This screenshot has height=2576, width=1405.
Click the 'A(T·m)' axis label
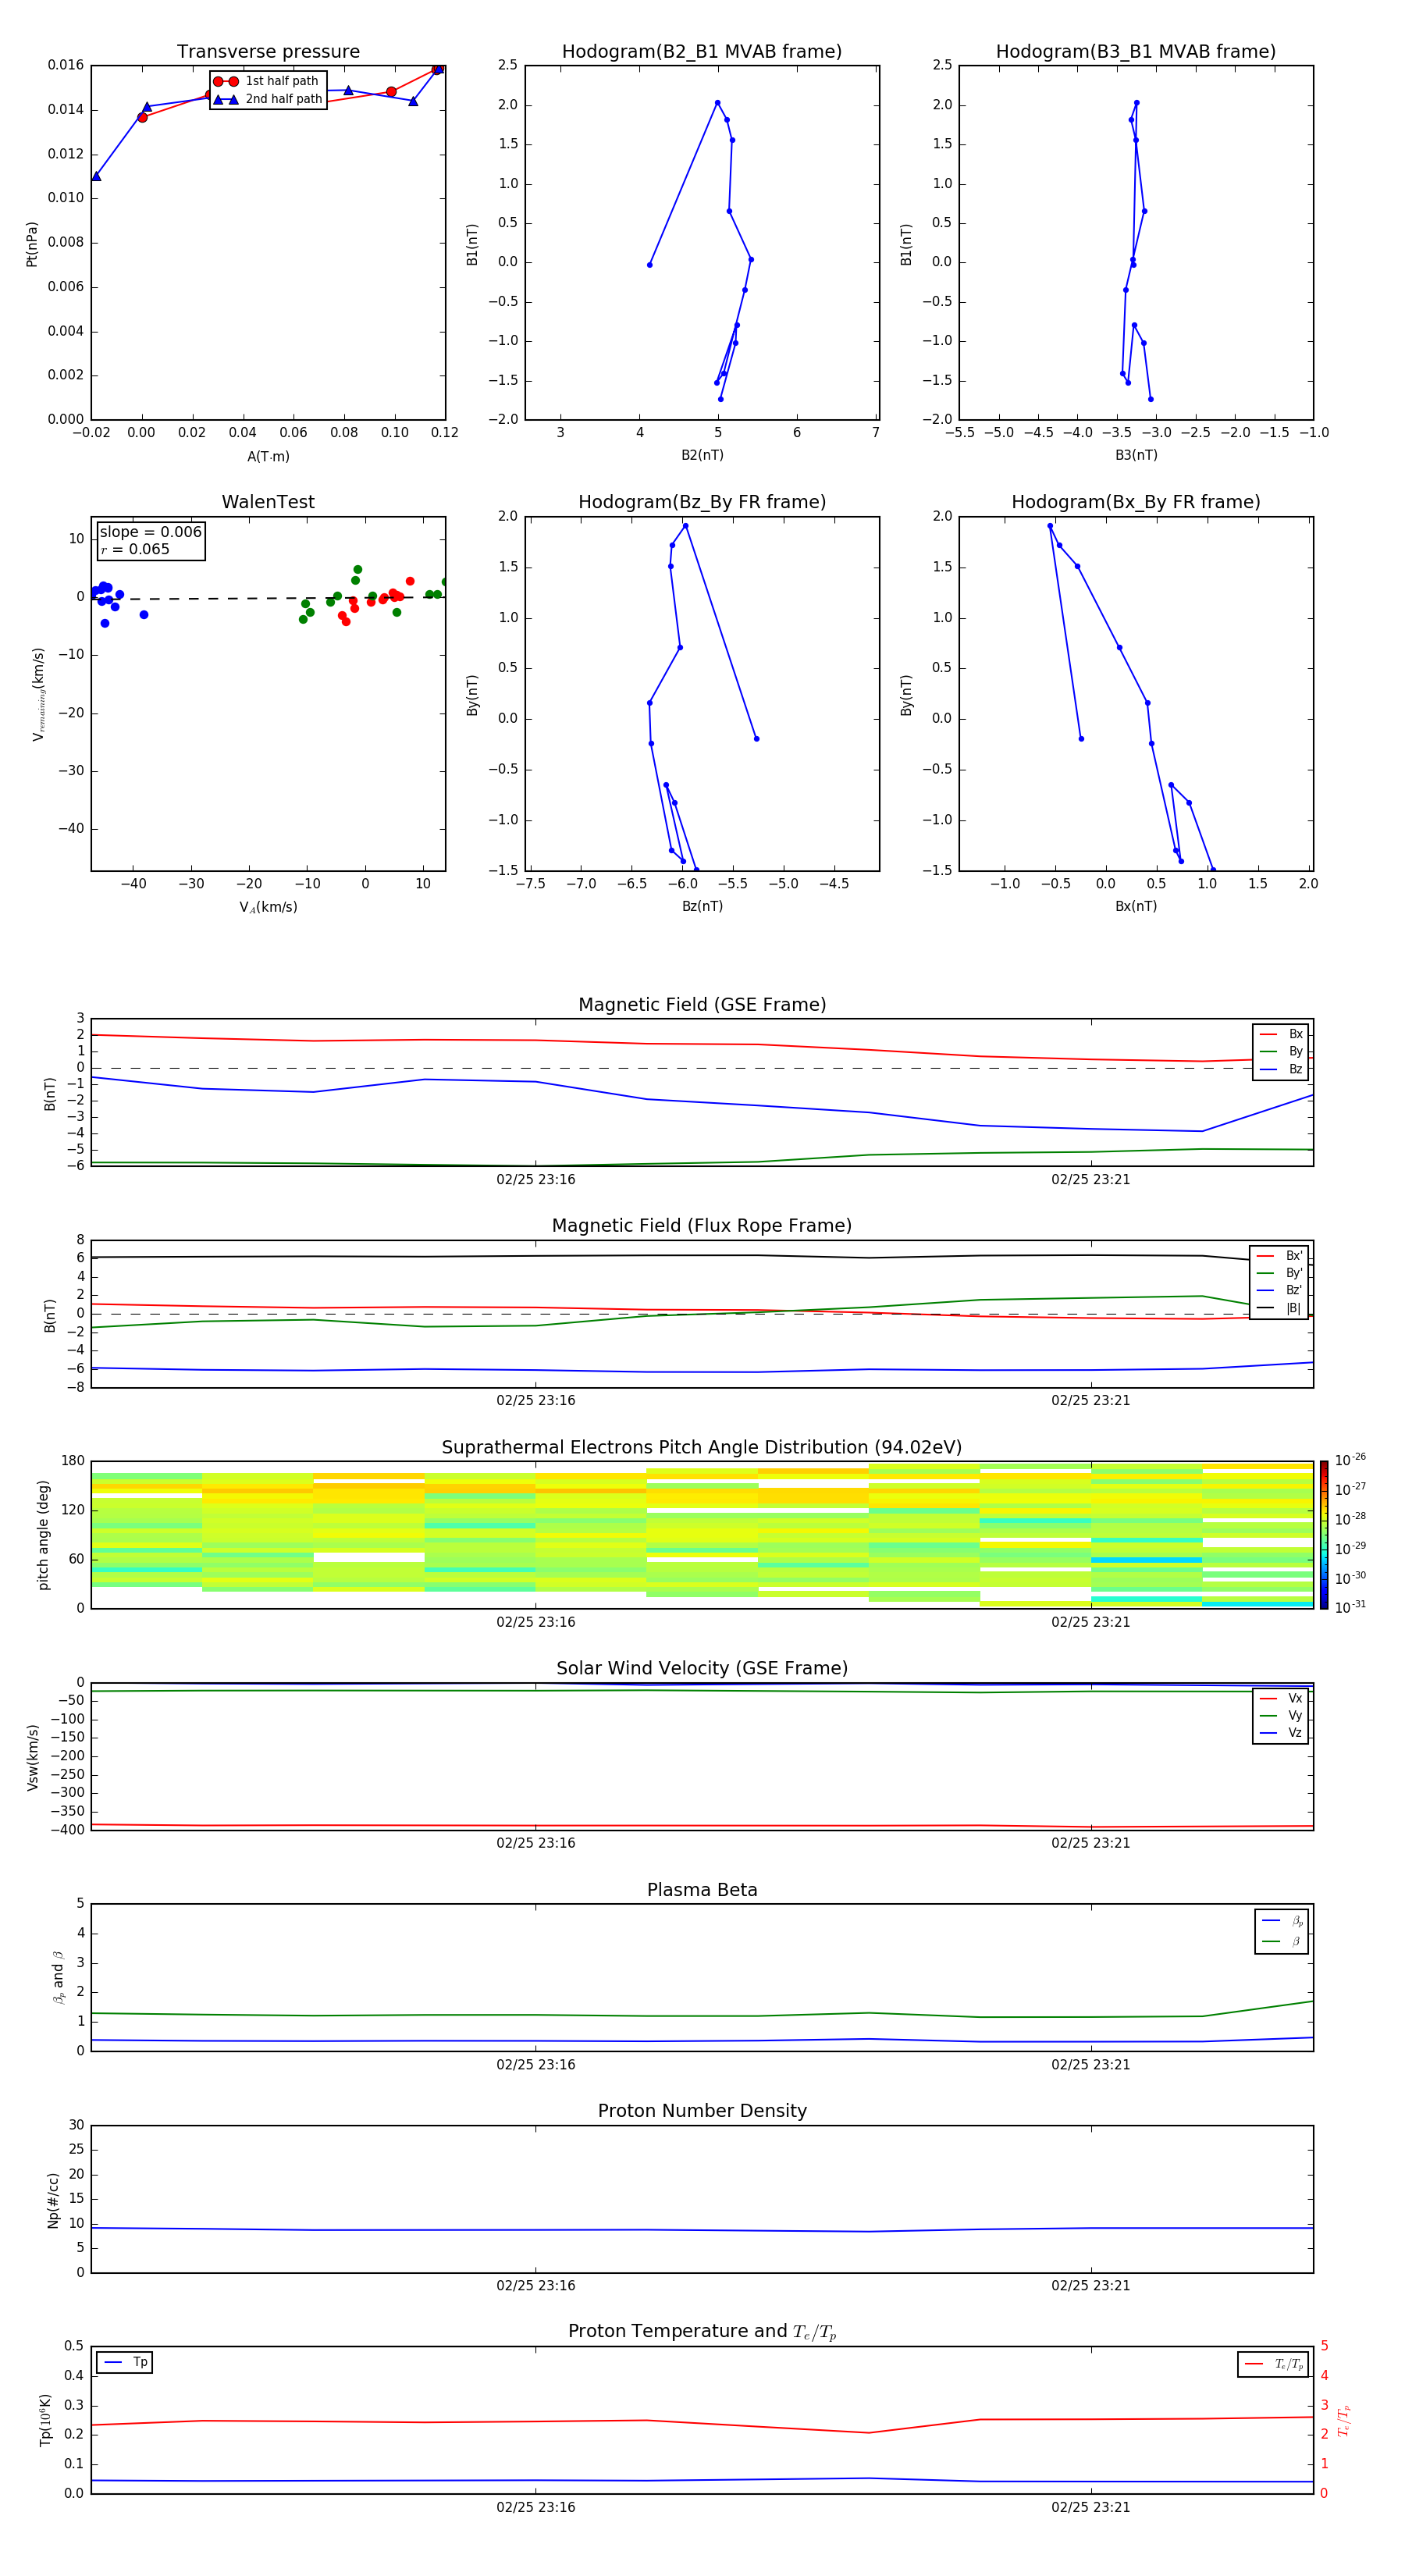pyautogui.click(x=268, y=456)
